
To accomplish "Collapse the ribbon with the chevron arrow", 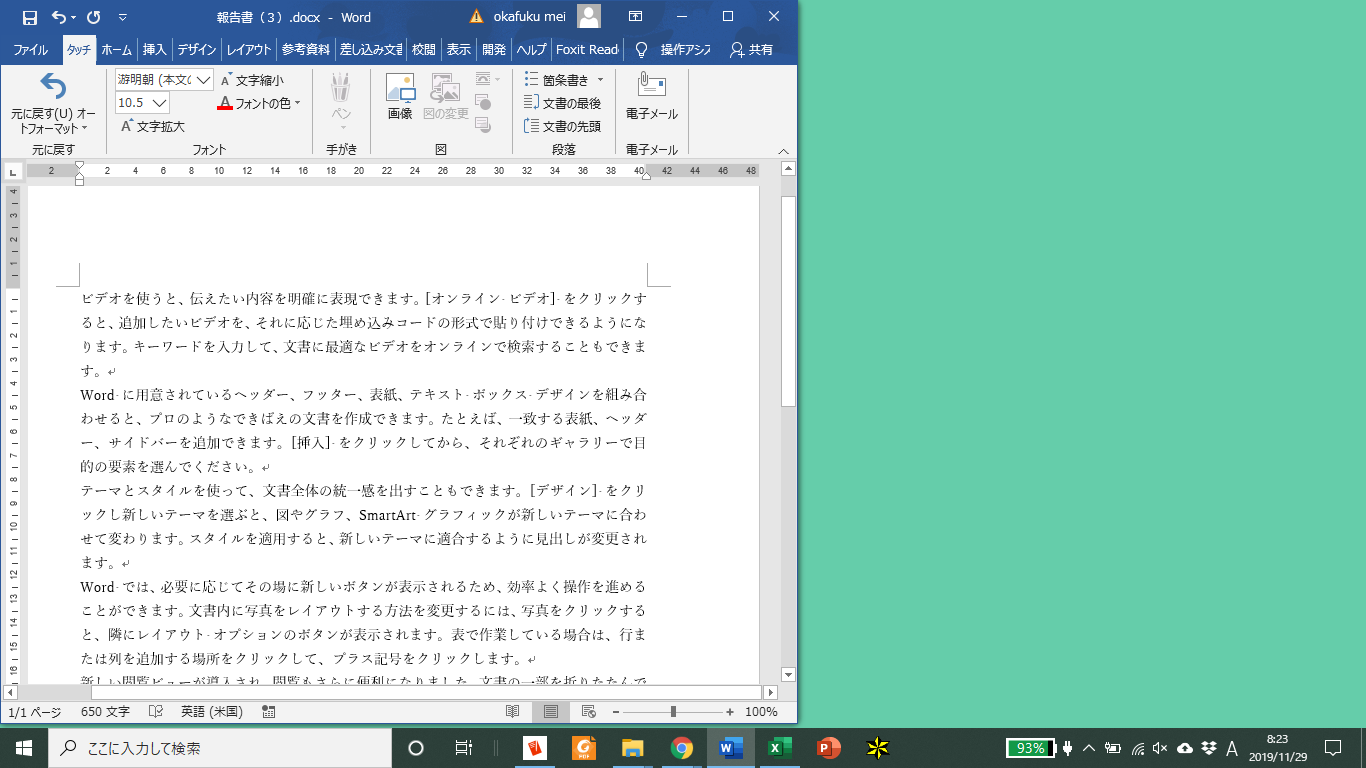I will [x=784, y=150].
